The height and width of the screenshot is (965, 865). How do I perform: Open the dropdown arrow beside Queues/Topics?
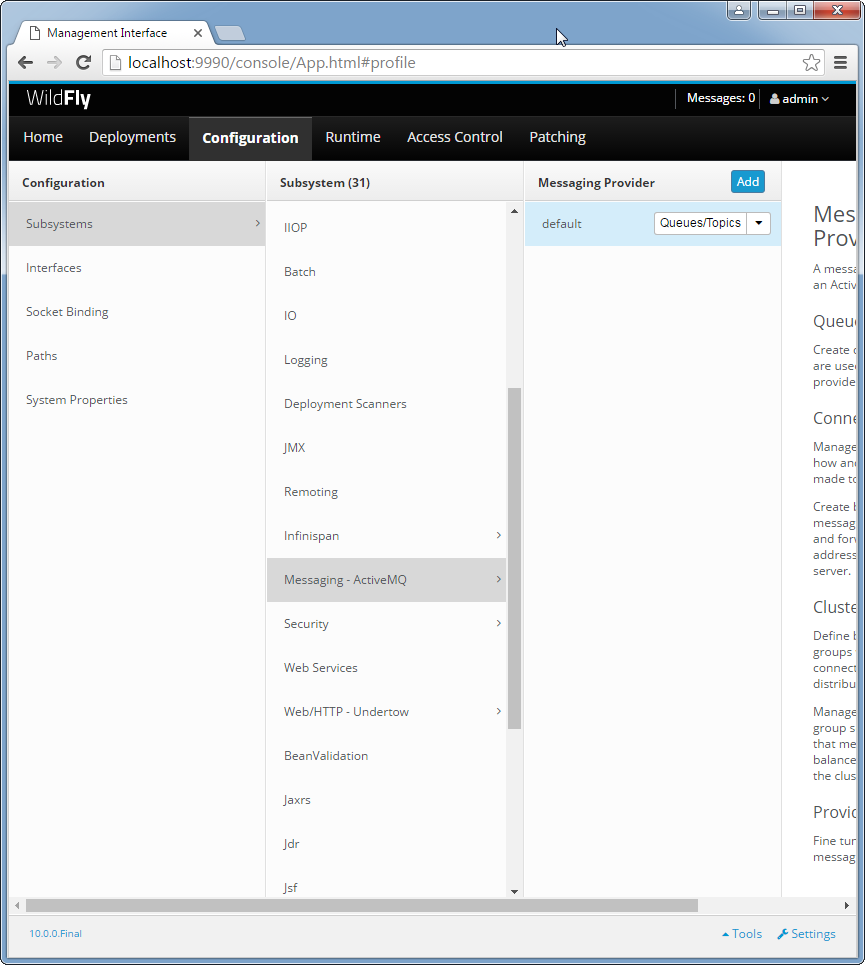click(759, 223)
